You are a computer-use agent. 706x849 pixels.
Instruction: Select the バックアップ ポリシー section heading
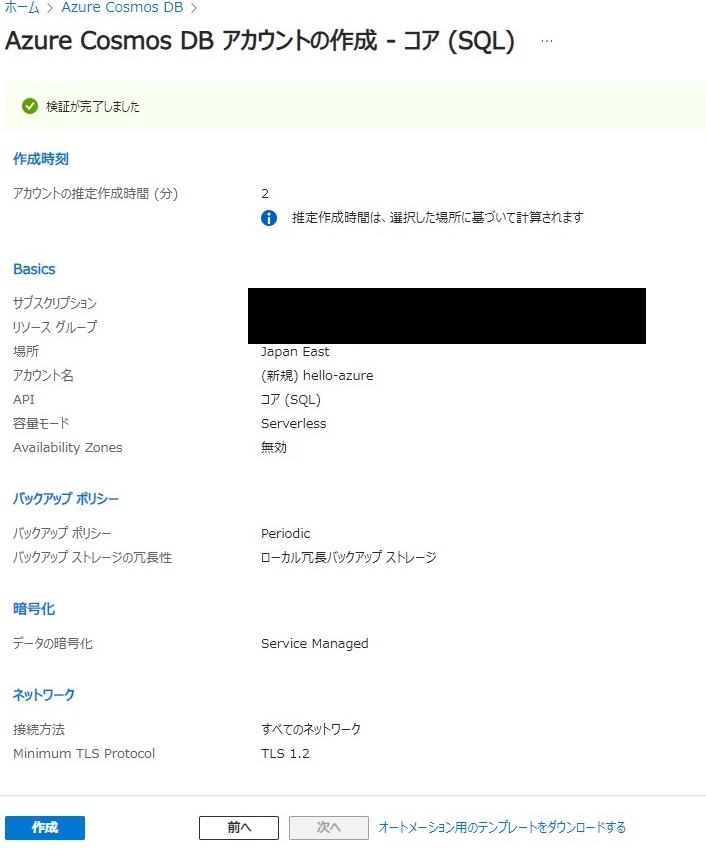66,498
